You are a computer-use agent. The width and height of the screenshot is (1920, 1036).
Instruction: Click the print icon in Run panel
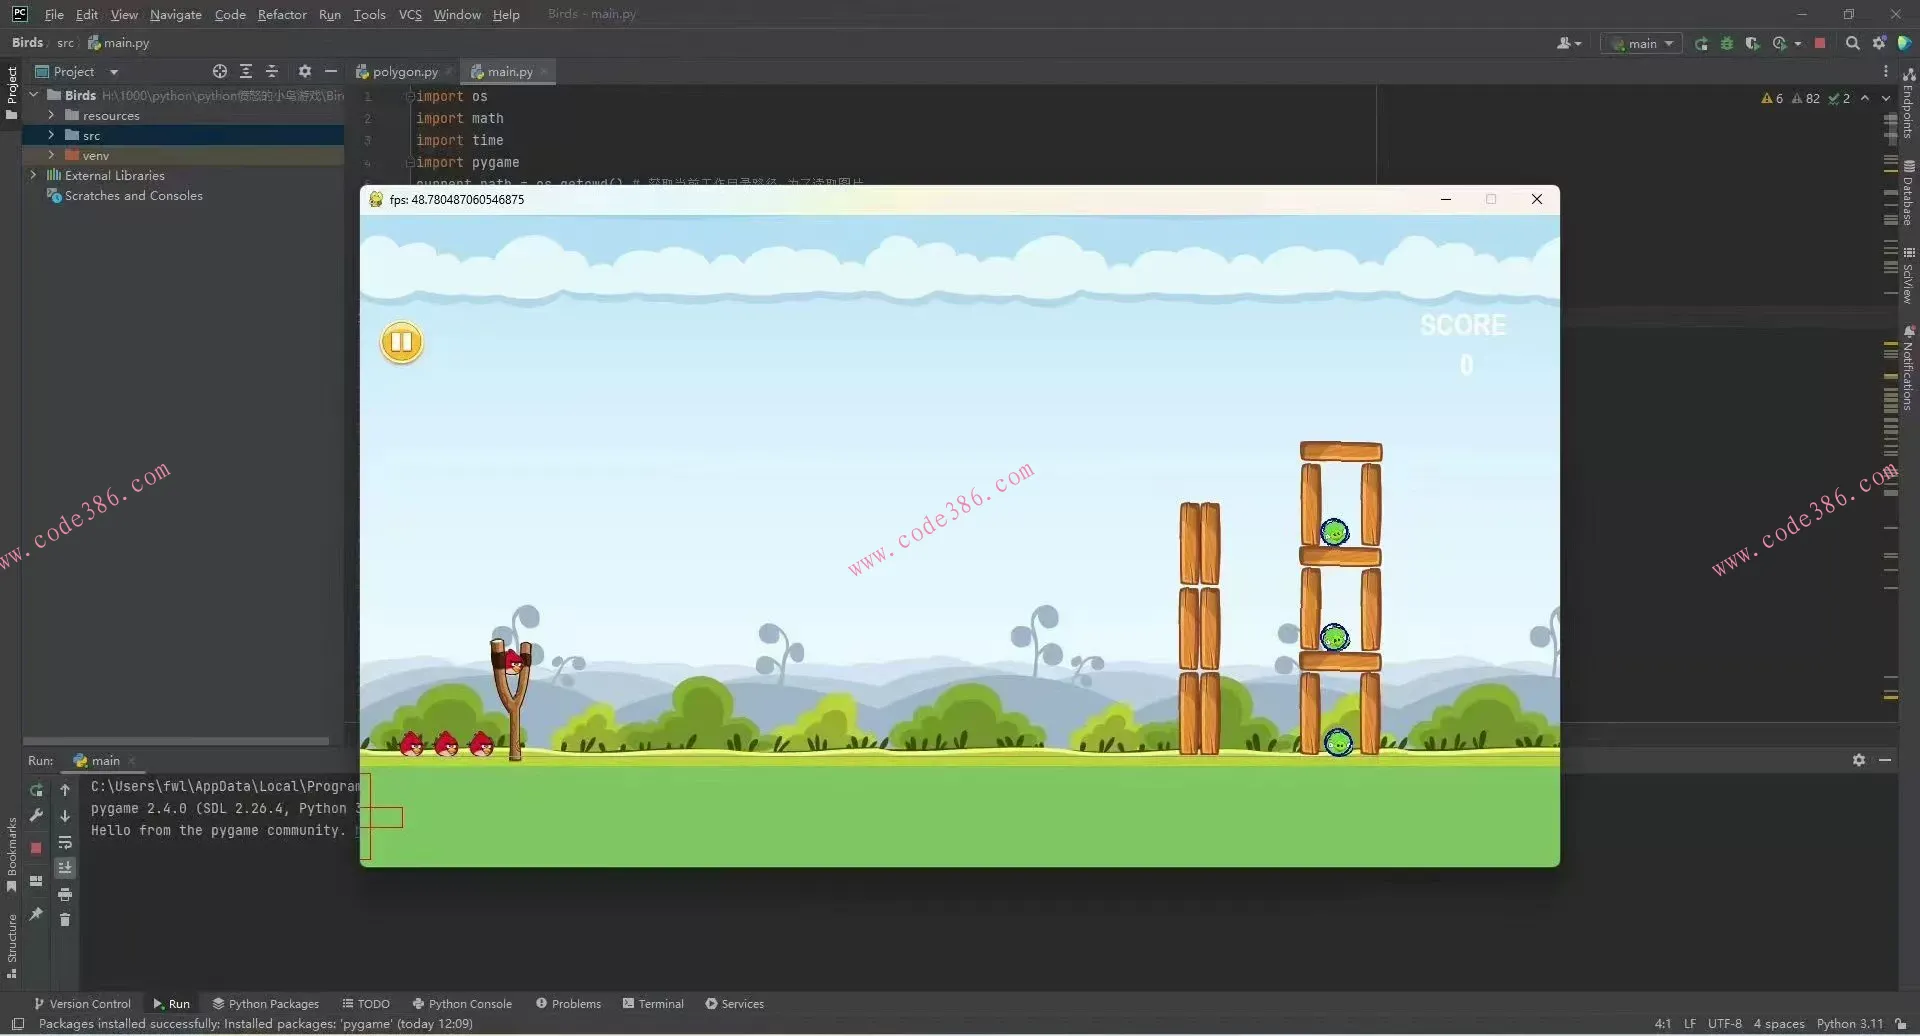tap(65, 894)
